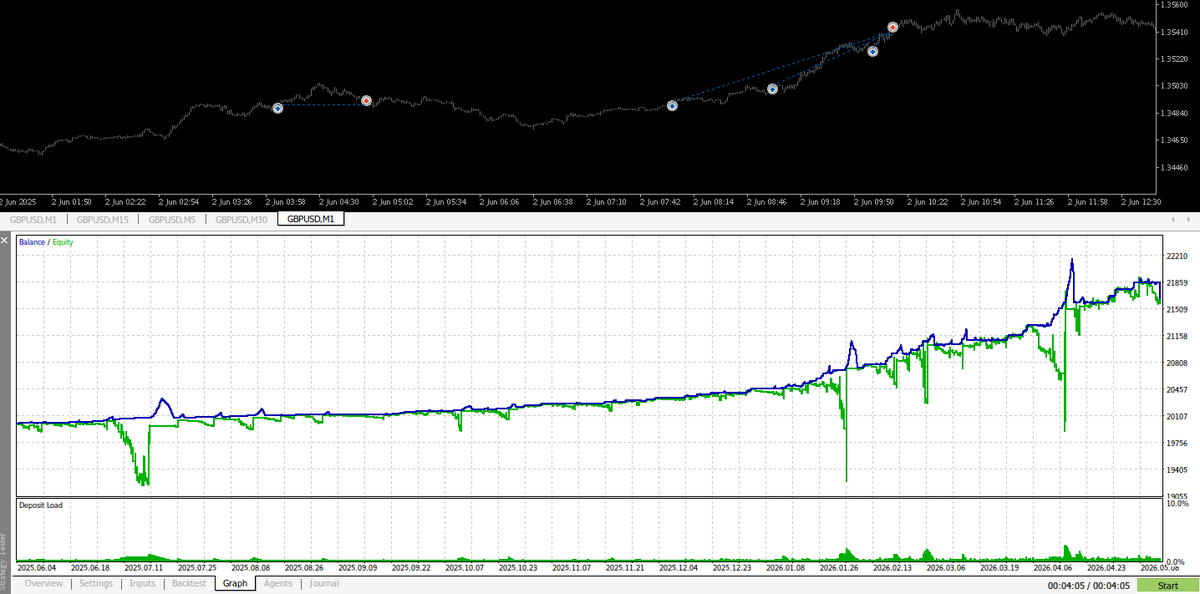
Task: Click the Deposit Load label
Action: coord(41,505)
